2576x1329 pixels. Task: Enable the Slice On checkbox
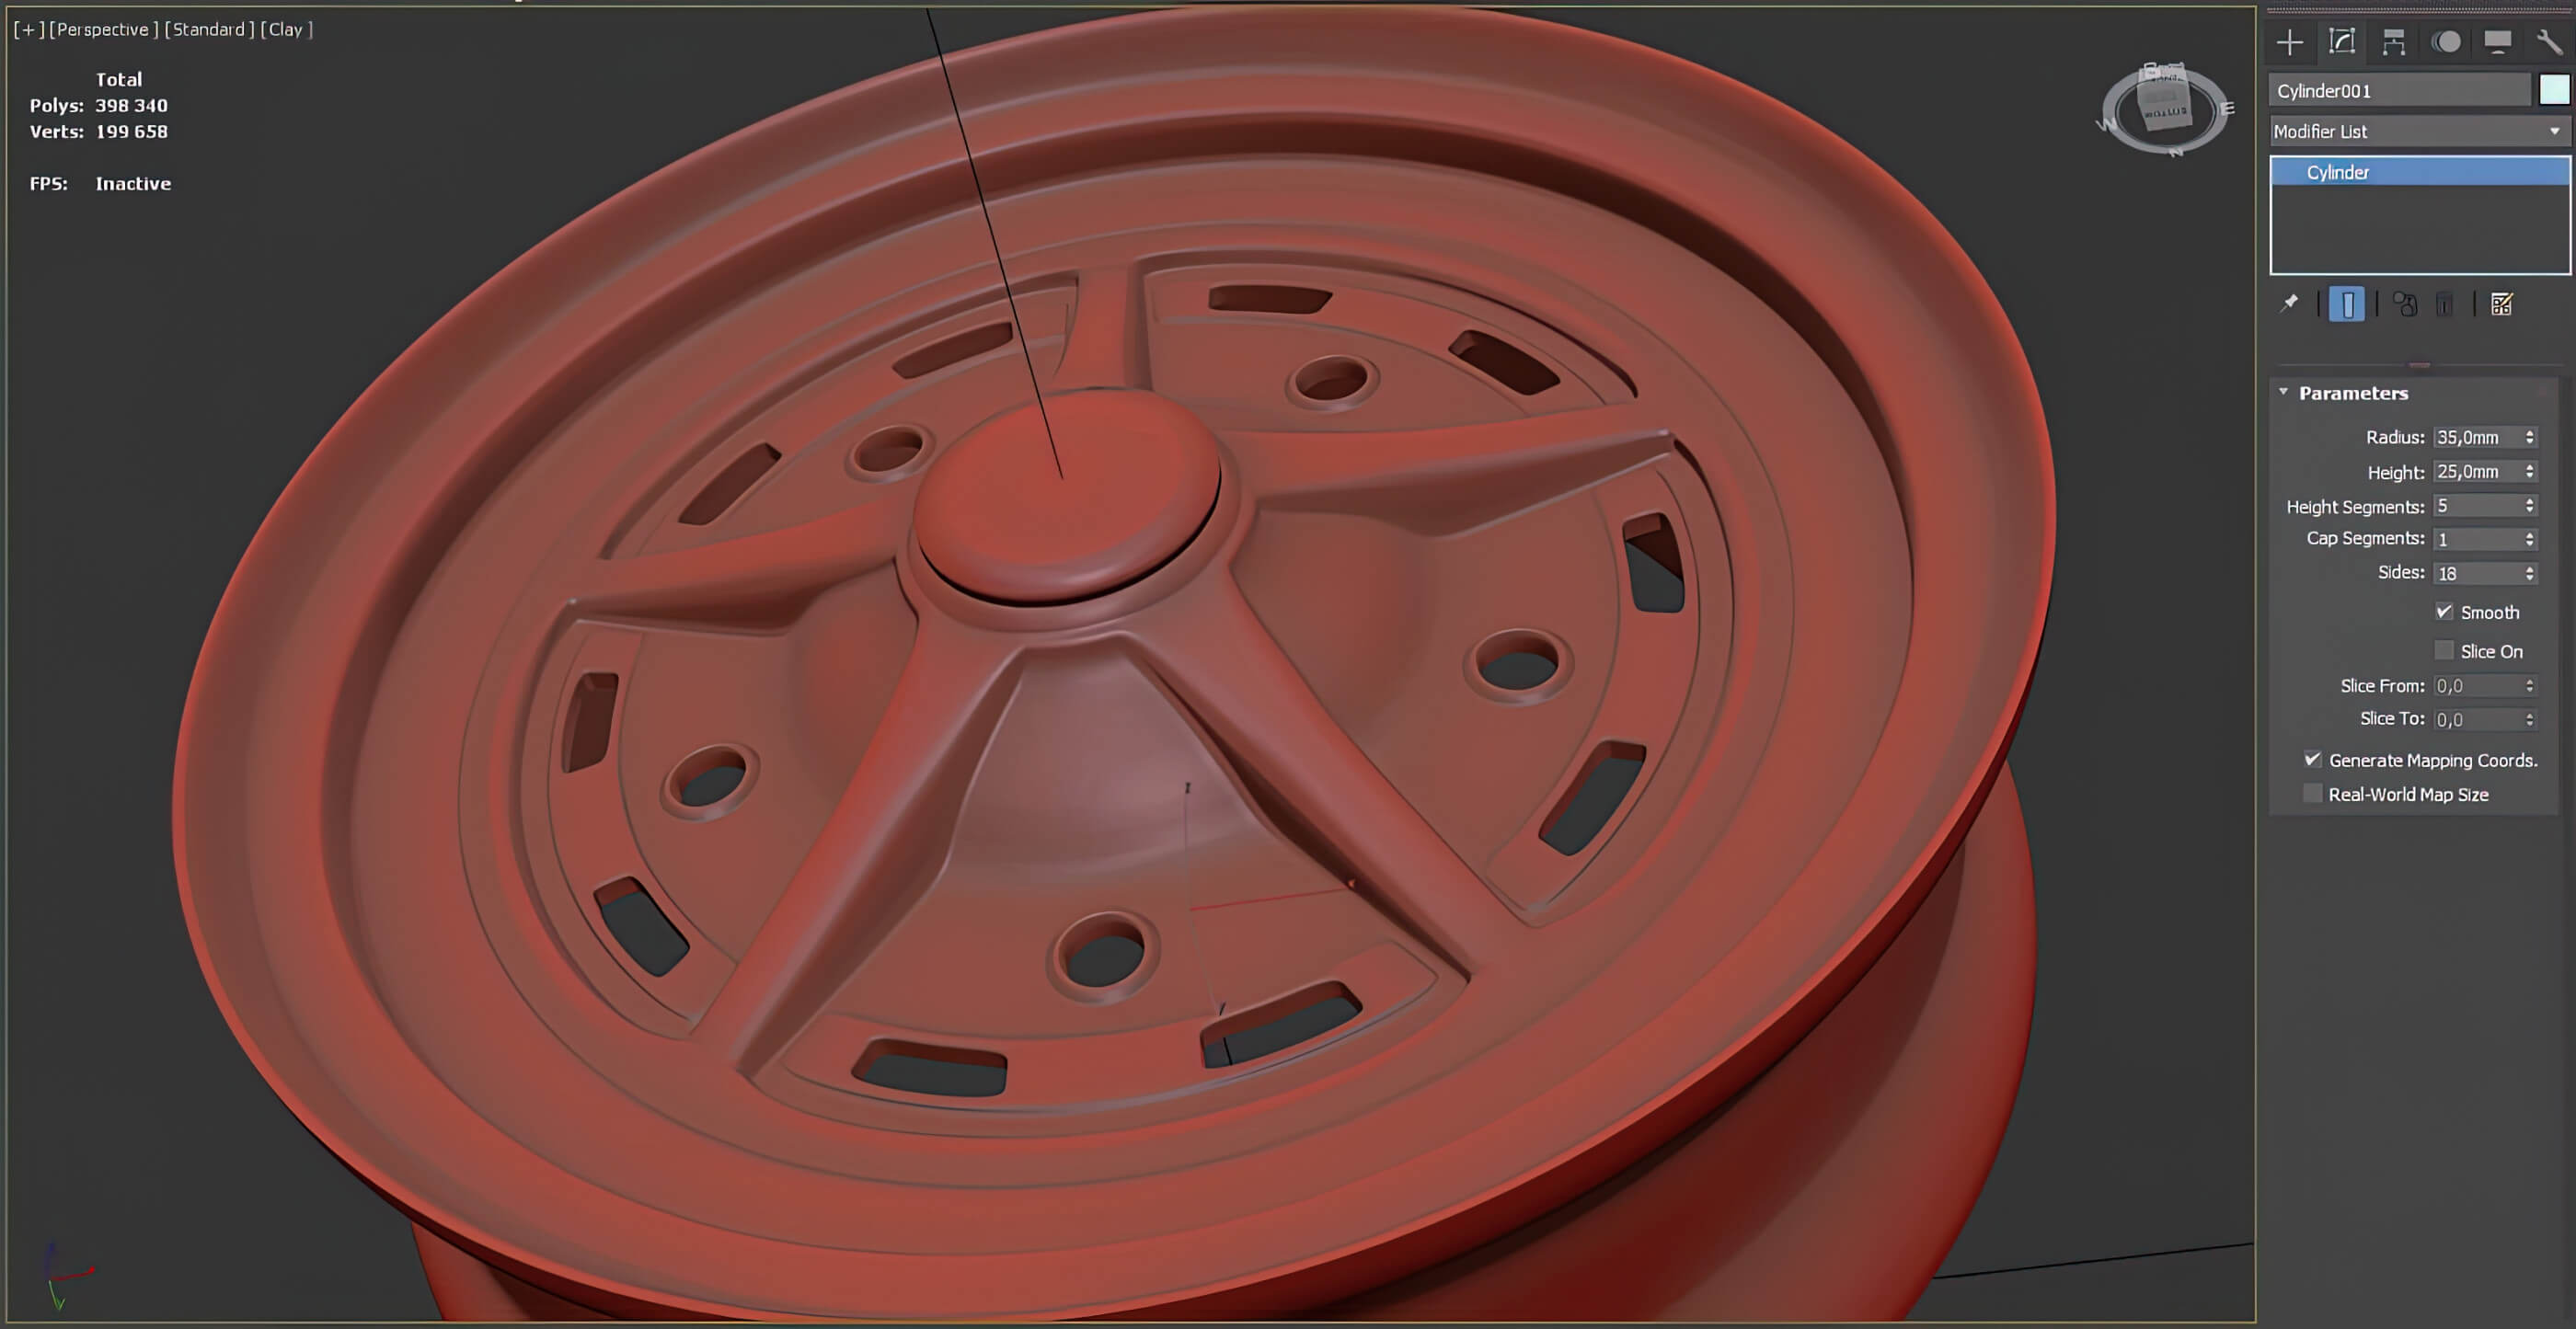[2444, 651]
